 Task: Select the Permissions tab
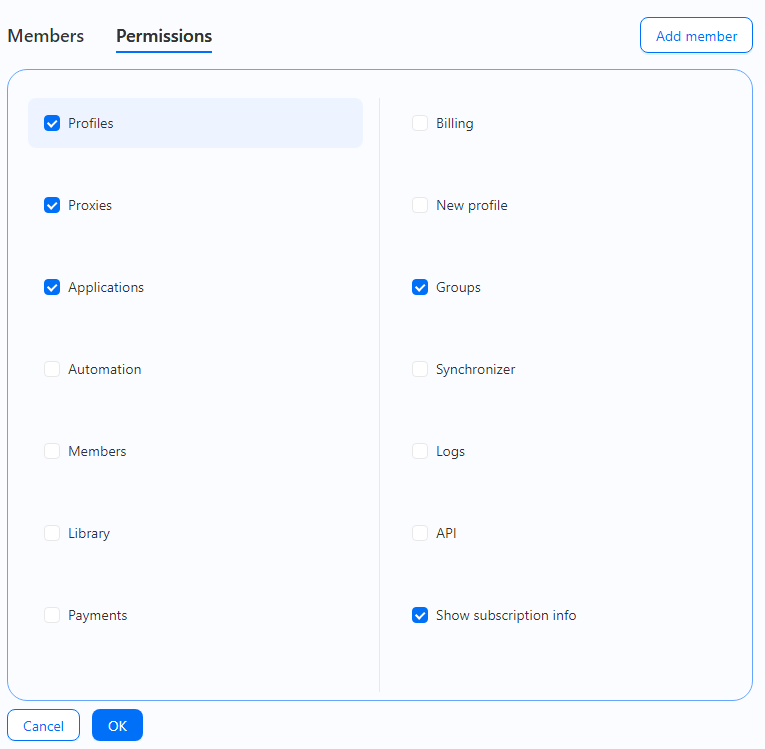[x=164, y=36]
